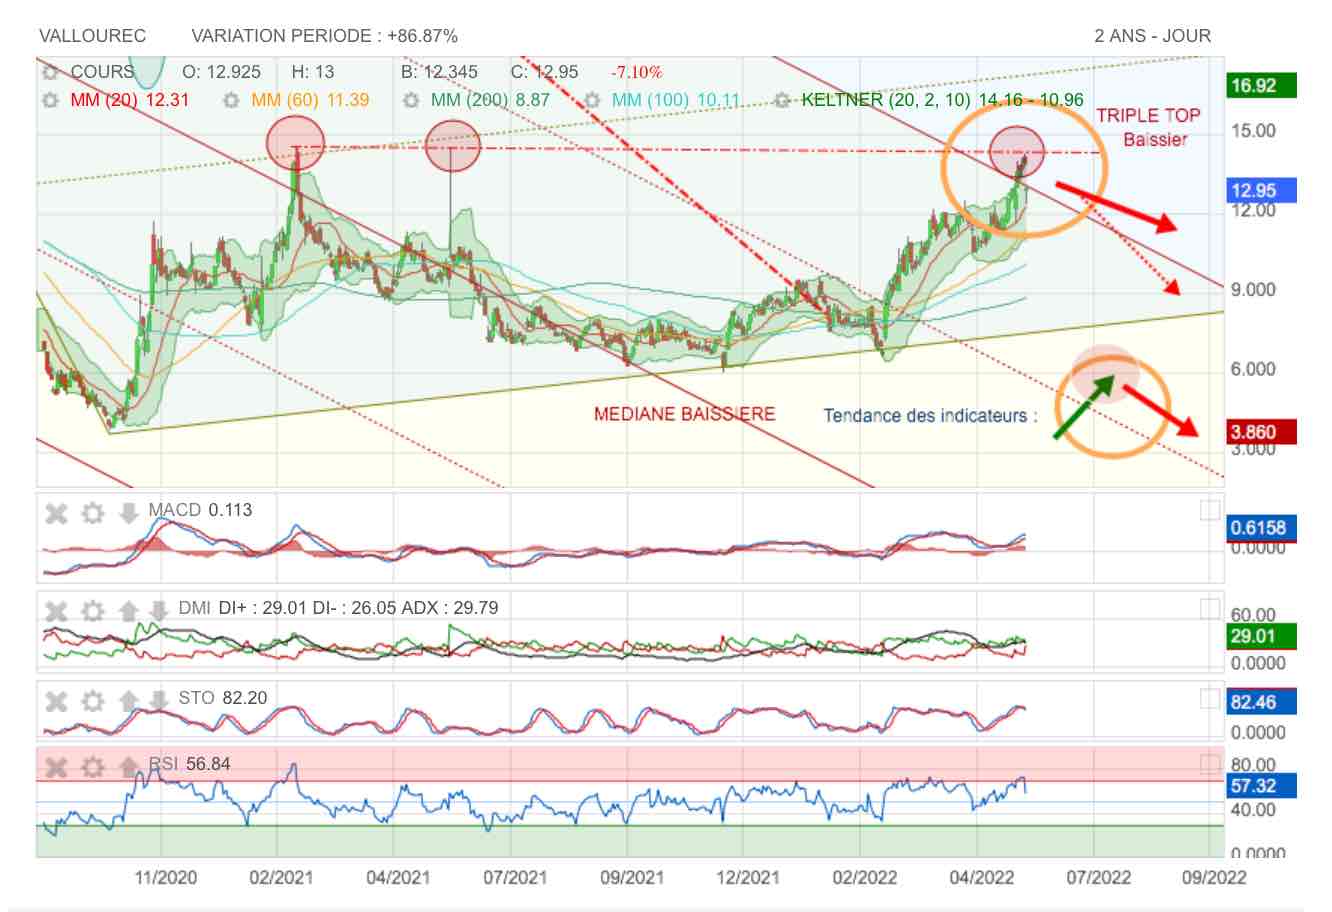The height and width of the screenshot is (912, 1332).
Task: Click the 09/2022 date axis label
Action: click(x=1214, y=878)
